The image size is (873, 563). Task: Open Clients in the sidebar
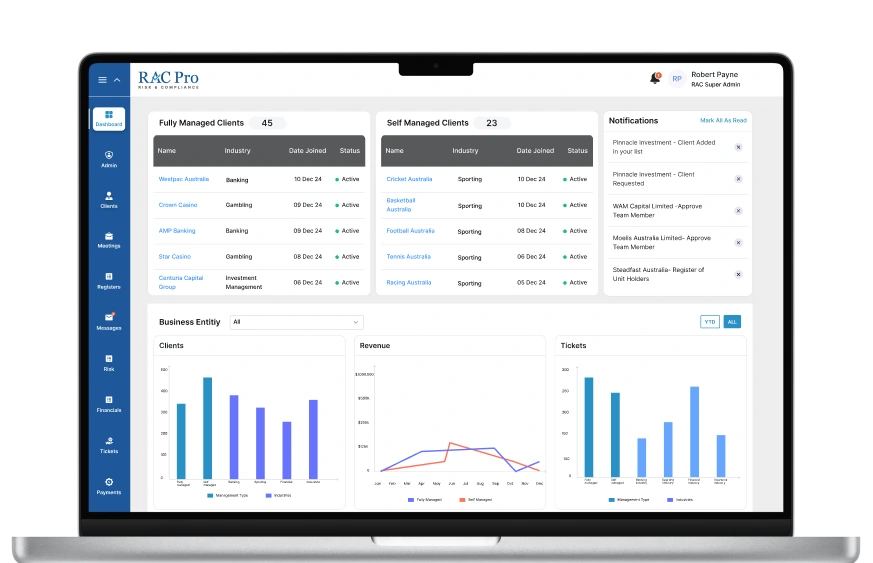point(109,200)
